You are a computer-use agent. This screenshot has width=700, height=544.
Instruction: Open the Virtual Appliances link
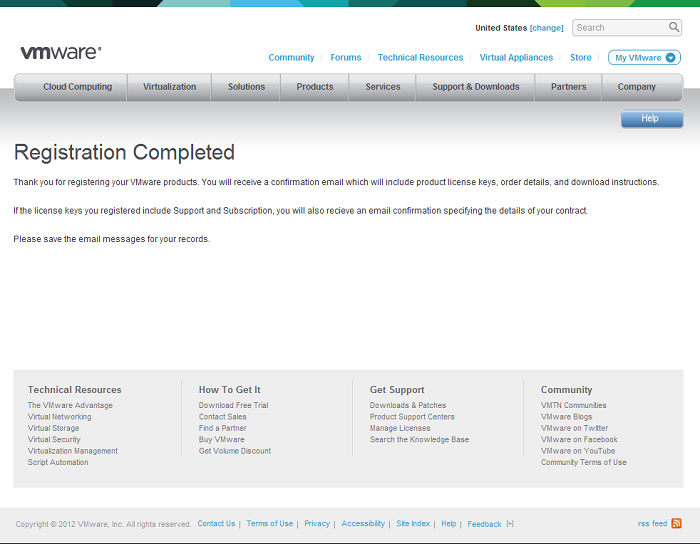(516, 58)
